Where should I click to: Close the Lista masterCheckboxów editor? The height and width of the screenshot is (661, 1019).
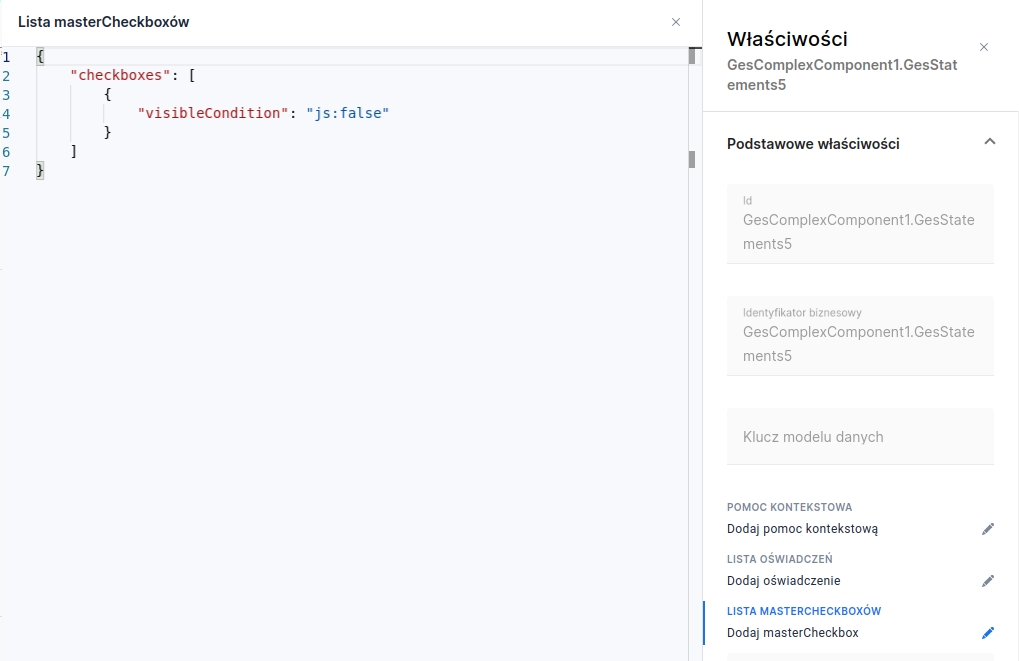(676, 22)
